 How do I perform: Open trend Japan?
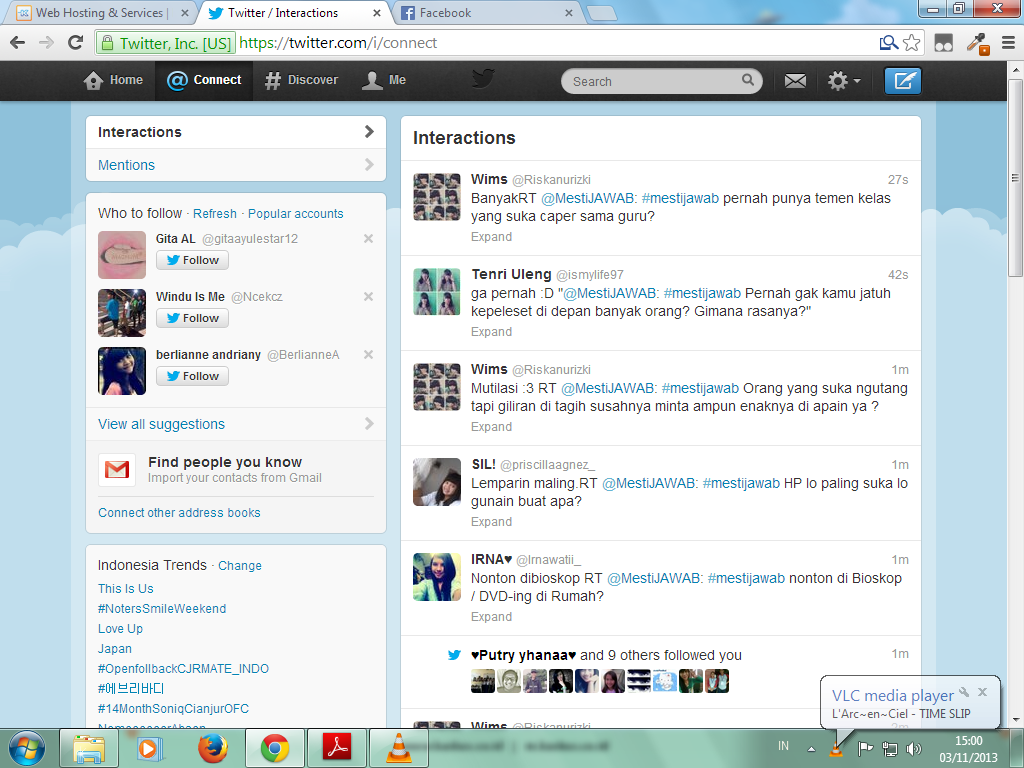point(115,648)
